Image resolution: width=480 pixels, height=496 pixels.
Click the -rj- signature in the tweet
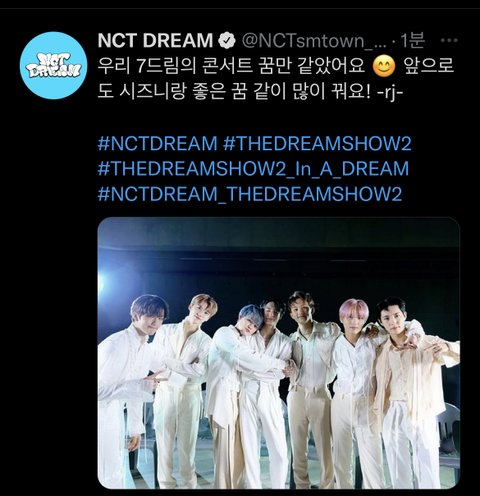point(390,92)
